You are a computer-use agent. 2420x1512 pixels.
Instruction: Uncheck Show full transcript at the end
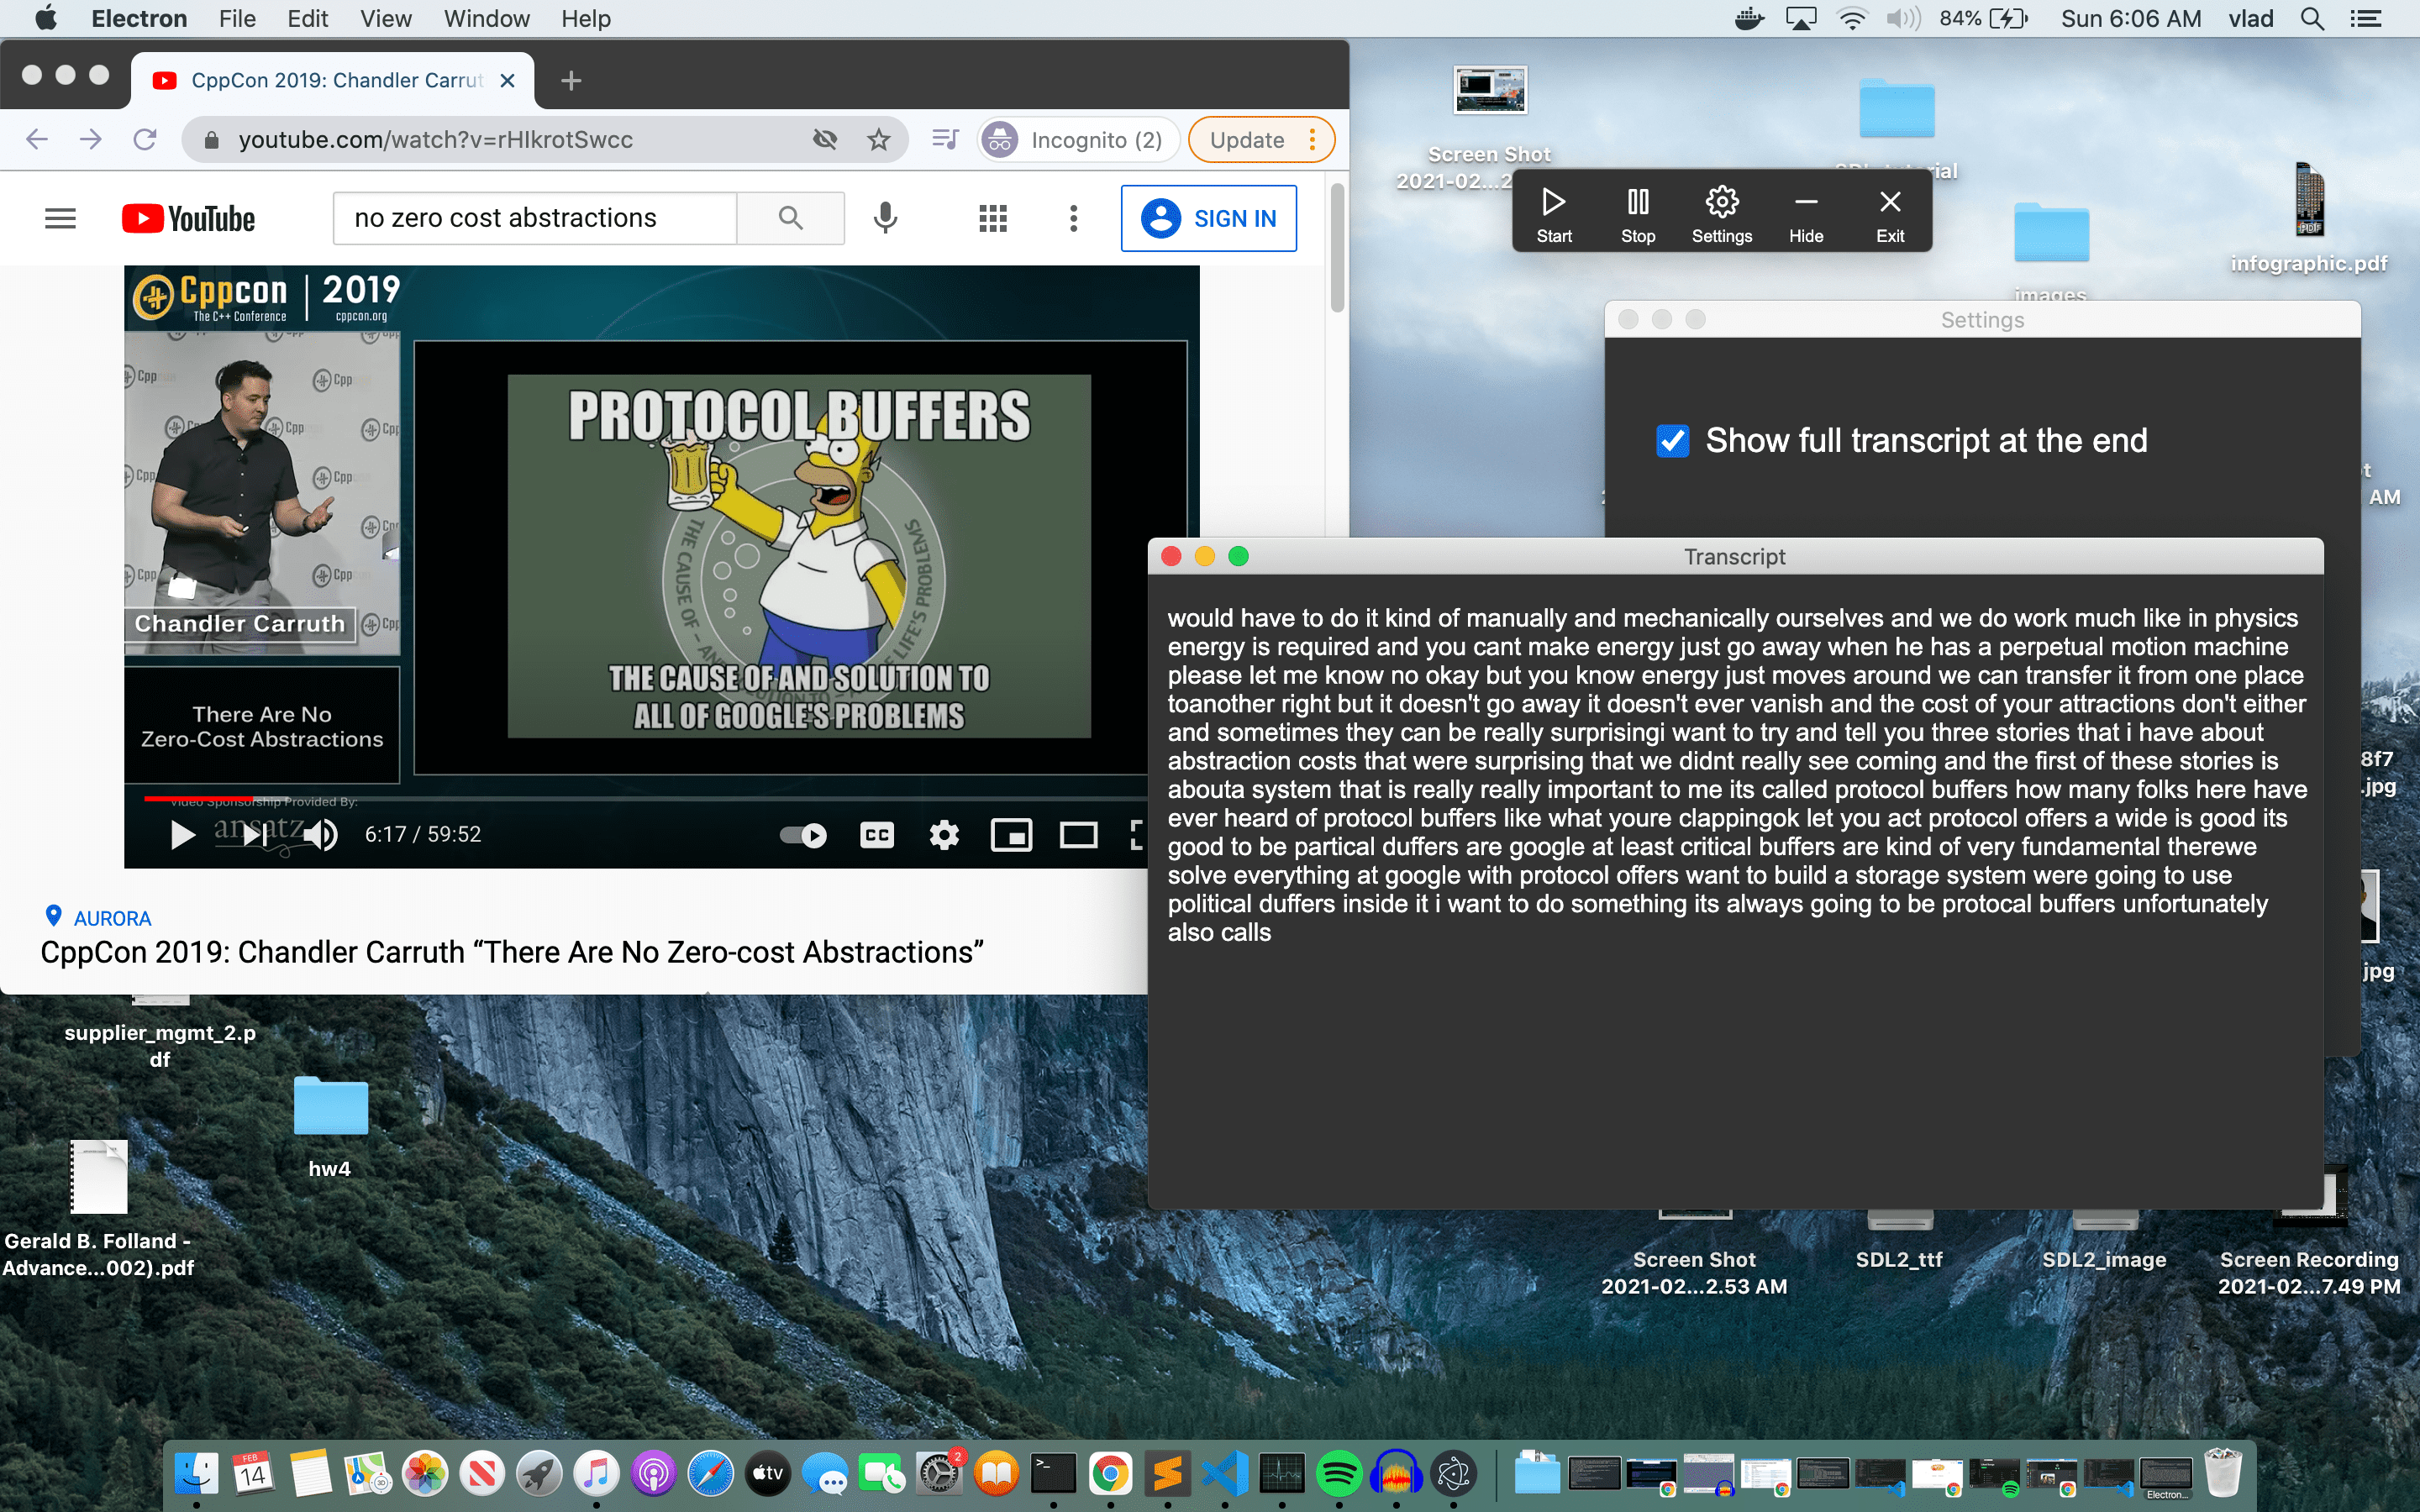coord(1672,441)
